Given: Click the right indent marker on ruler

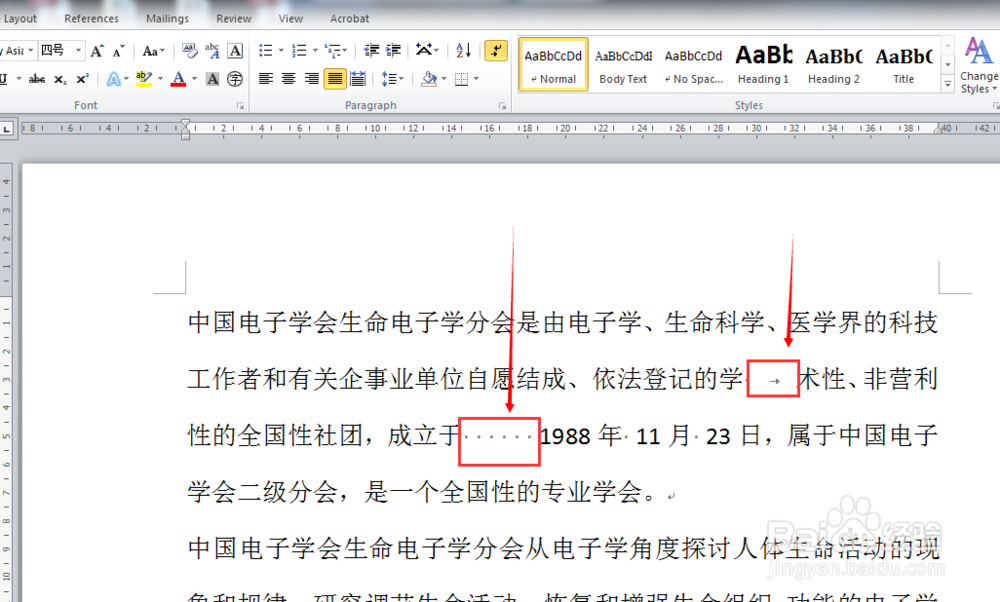Looking at the screenshot, I should point(939,129).
